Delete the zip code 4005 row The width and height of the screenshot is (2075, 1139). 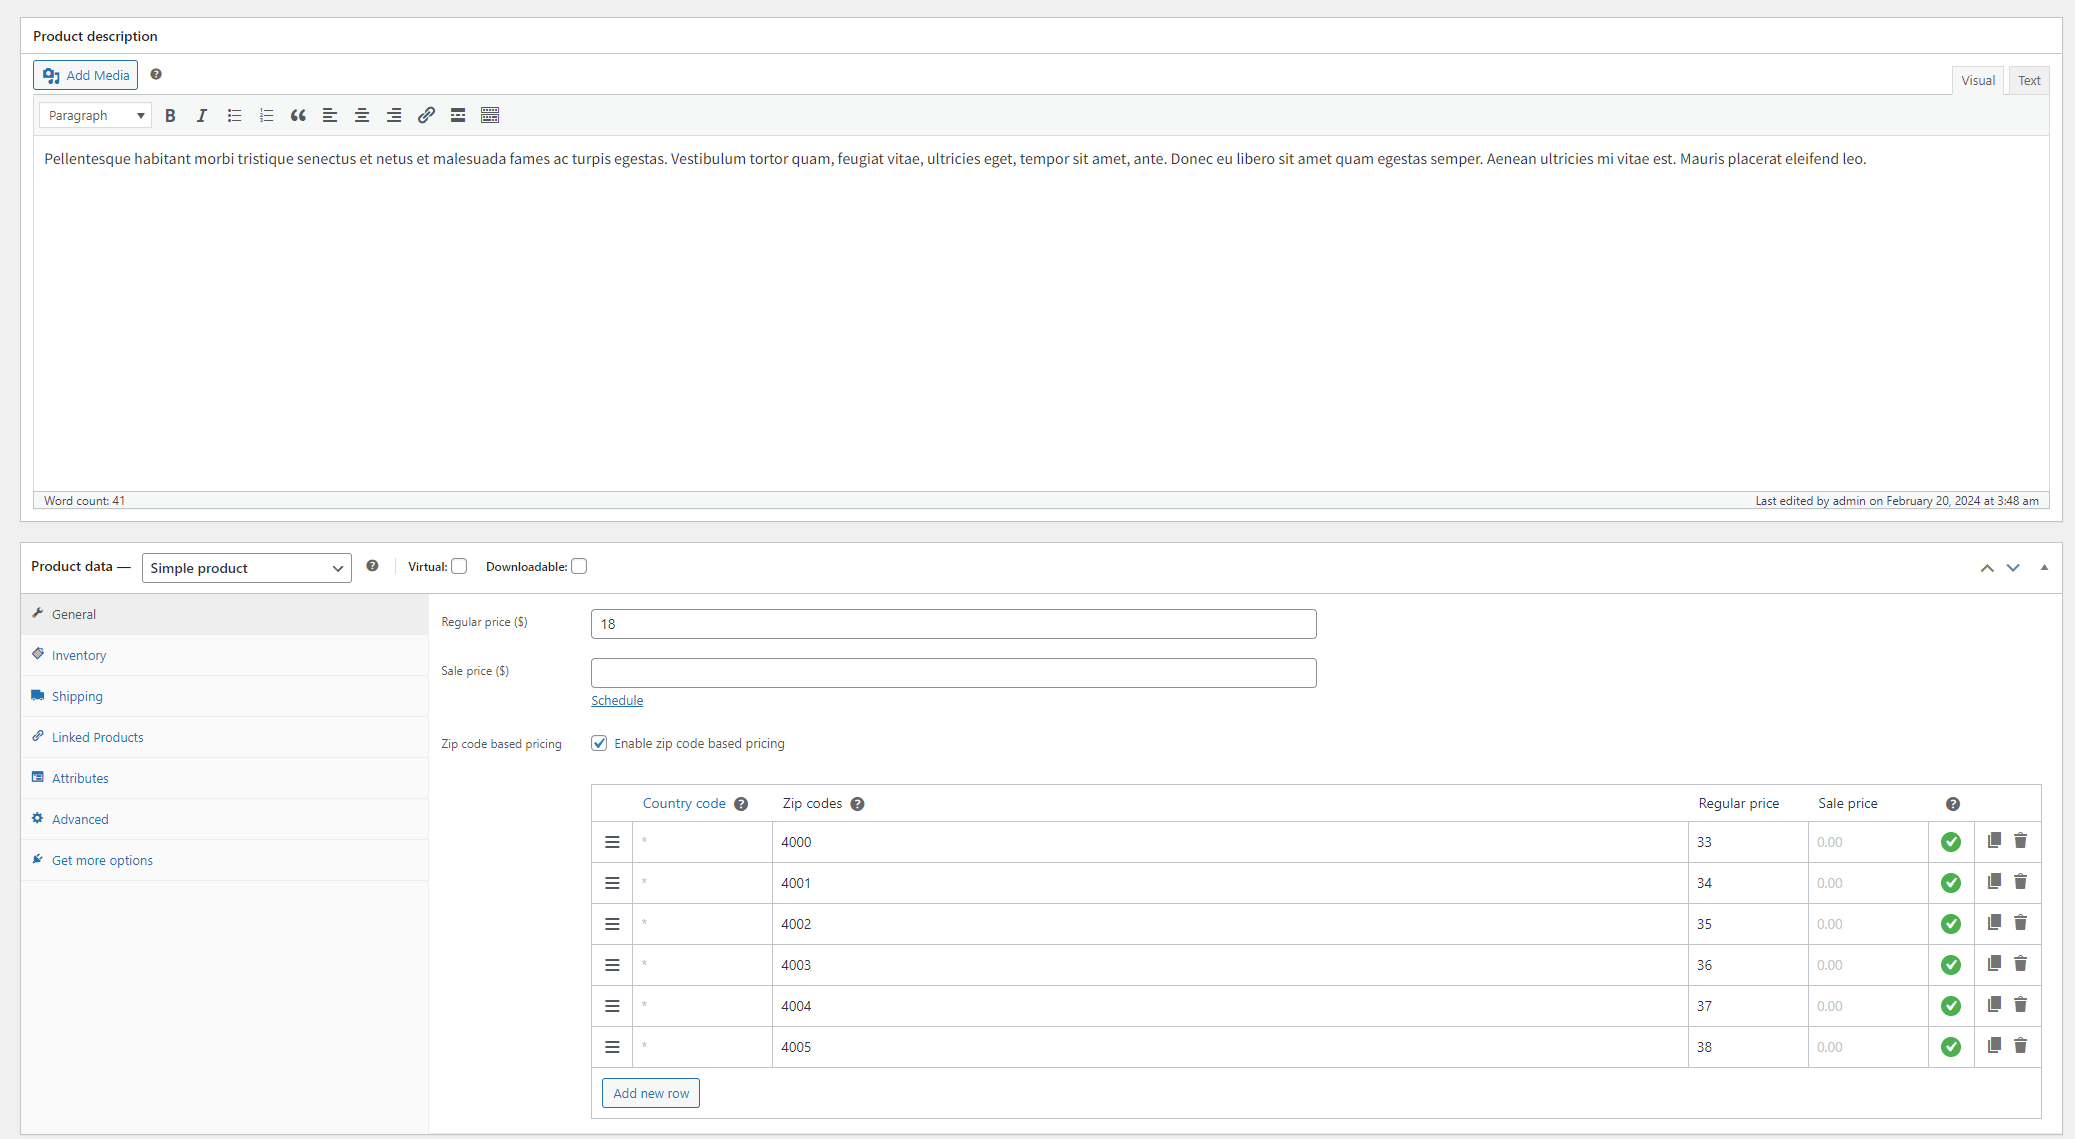pyautogui.click(x=2020, y=1046)
